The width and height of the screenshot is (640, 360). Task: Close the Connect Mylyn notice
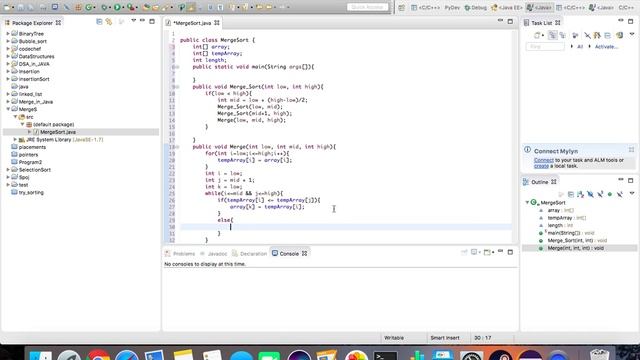631,150
